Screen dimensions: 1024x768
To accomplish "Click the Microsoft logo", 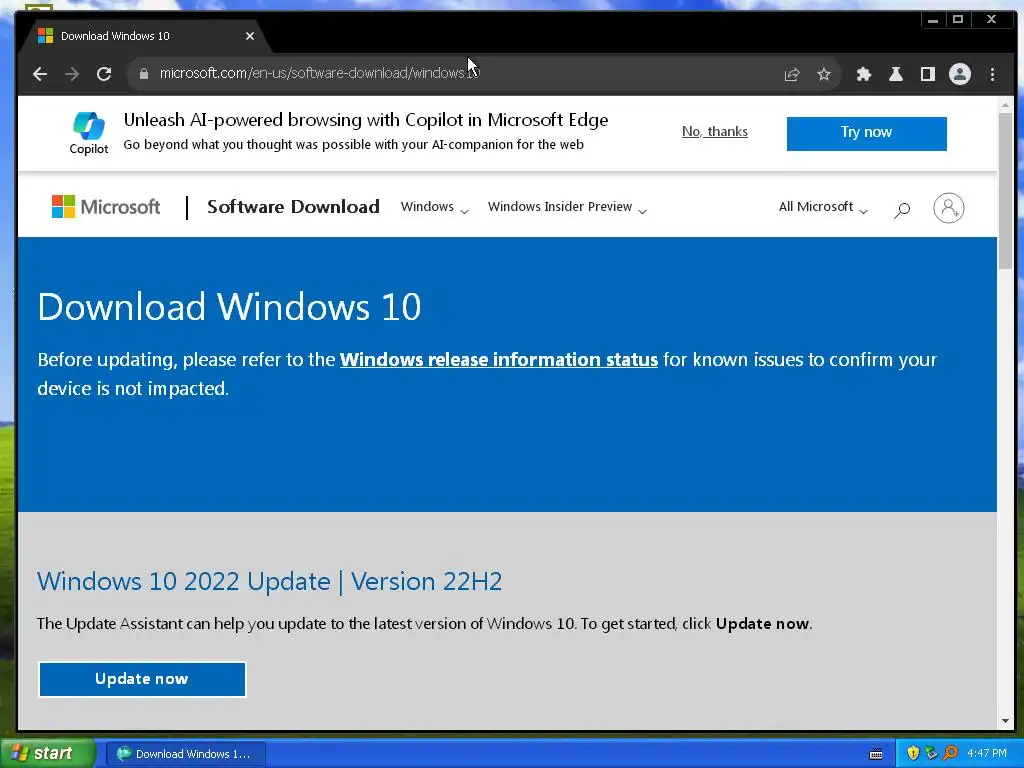I will point(106,207).
